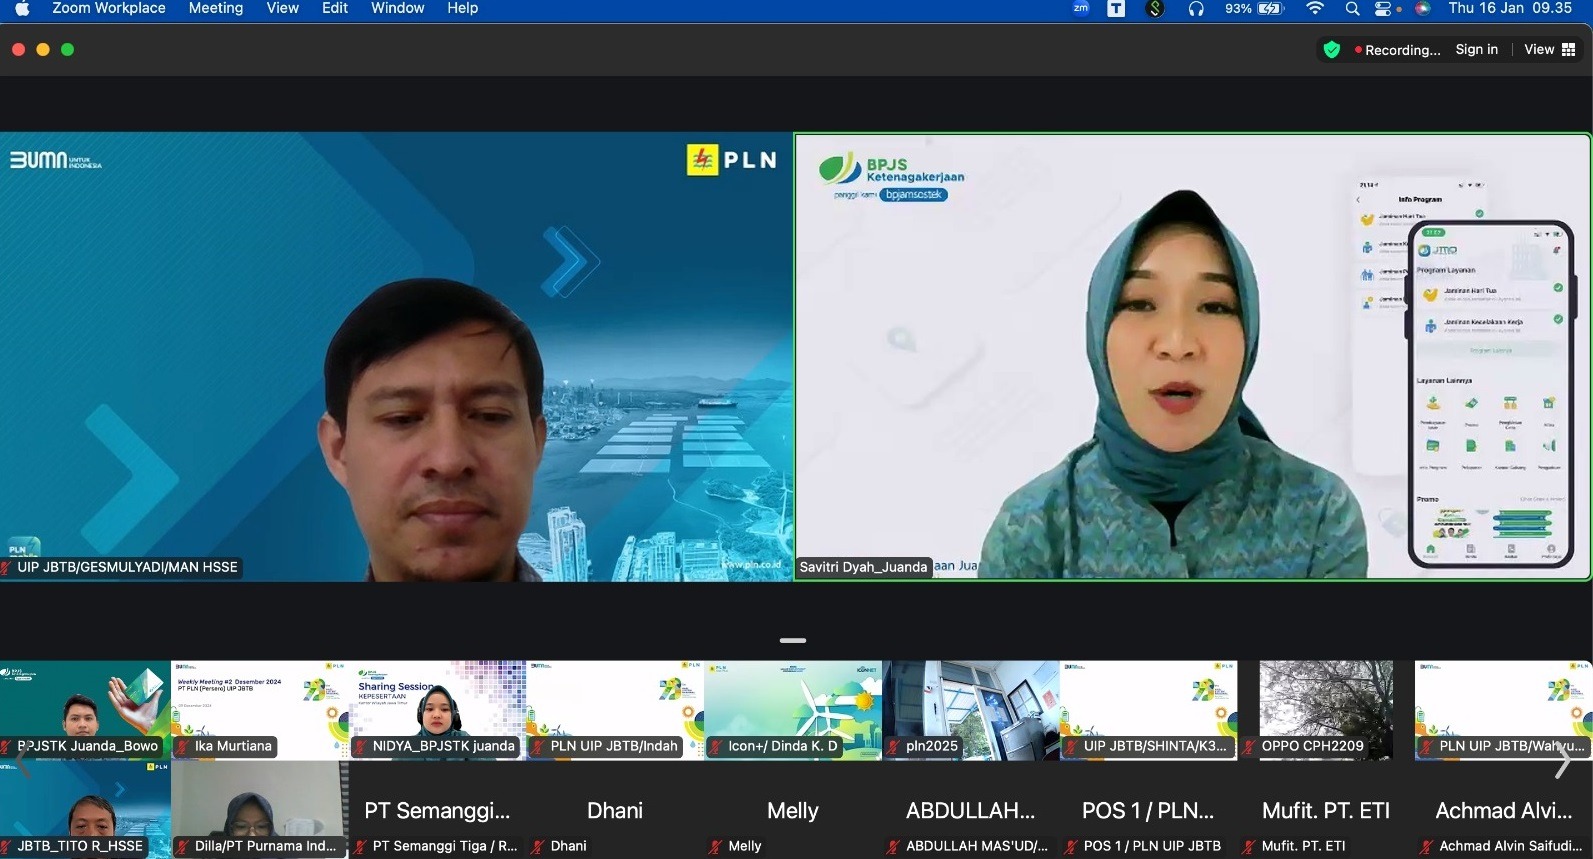Image resolution: width=1593 pixels, height=859 pixels.
Task: Click the headphones icon in menu bar
Action: click(1196, 8)
